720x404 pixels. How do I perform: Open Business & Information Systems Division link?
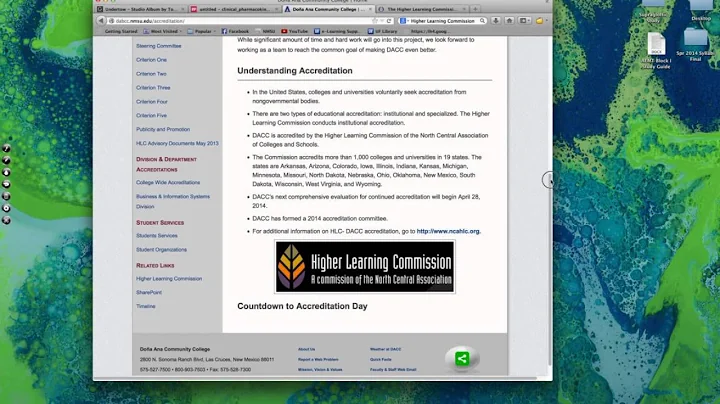pos(173,201)
